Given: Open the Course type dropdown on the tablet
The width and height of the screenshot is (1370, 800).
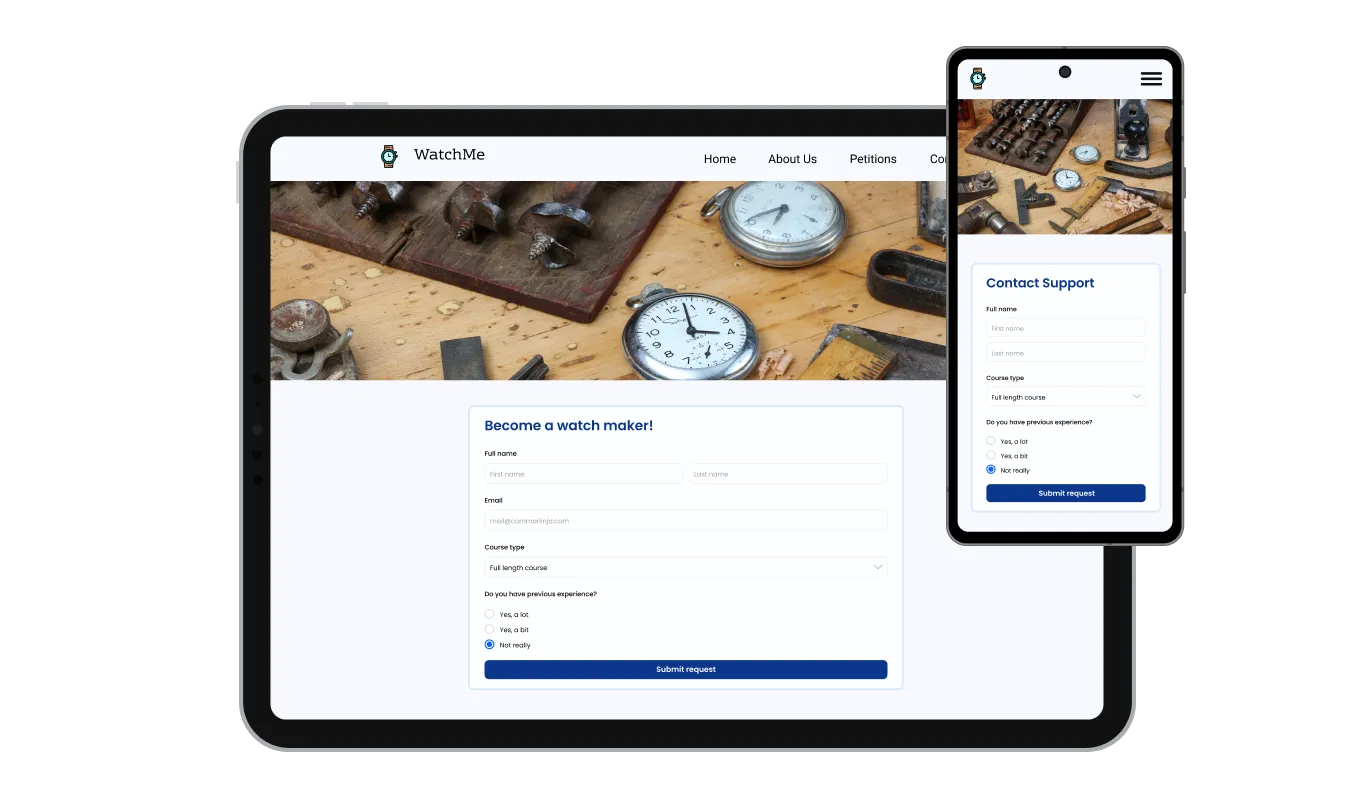Looking at the screenshot, I should (x=685, y=567).
